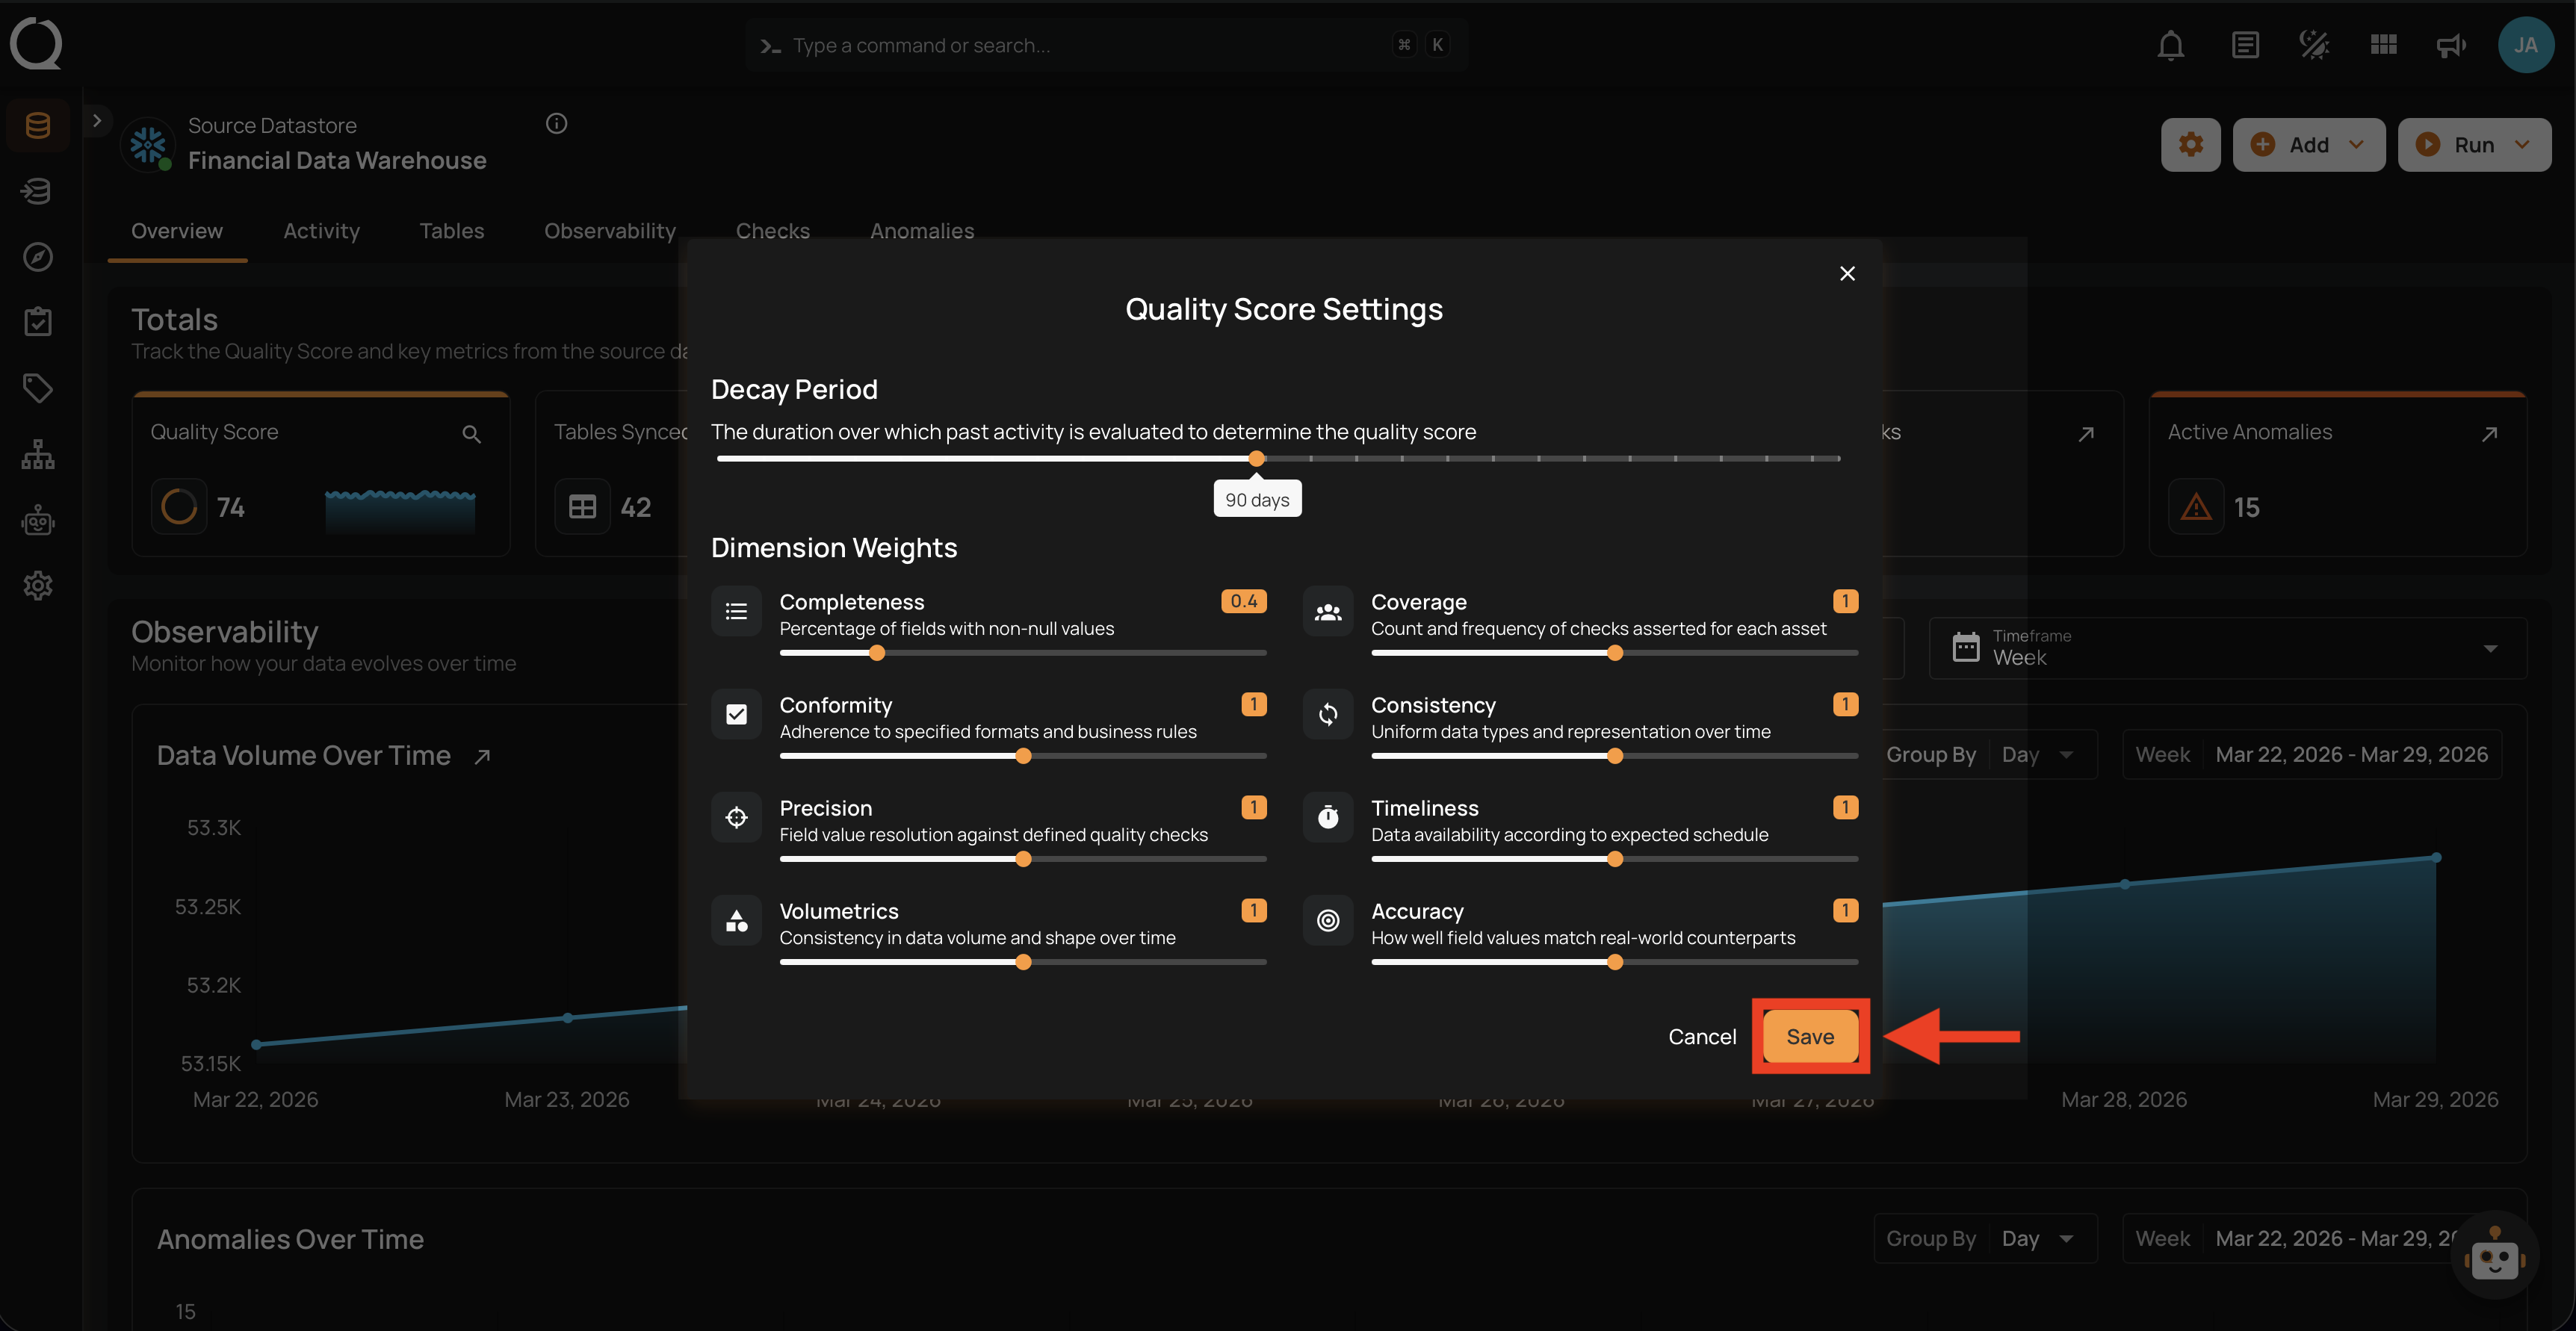Click the Explore compass sidebar icon

38,257
